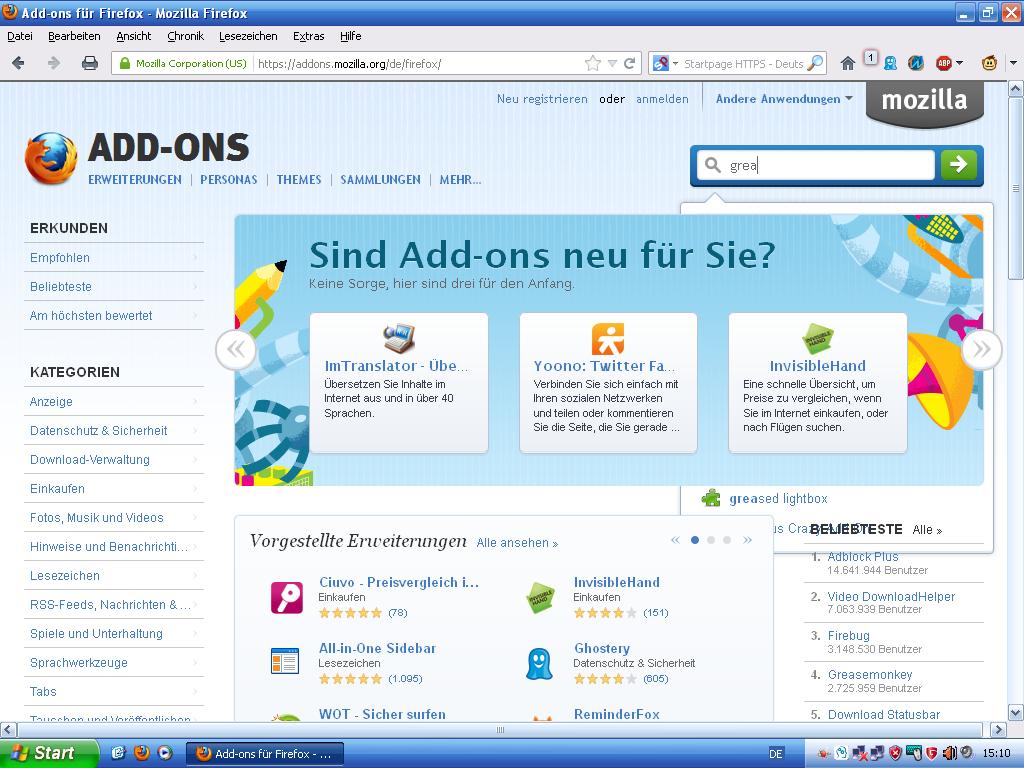Reload the page with the refresh icon
This screenshot has width=1024, height=768.
point(630,63)
